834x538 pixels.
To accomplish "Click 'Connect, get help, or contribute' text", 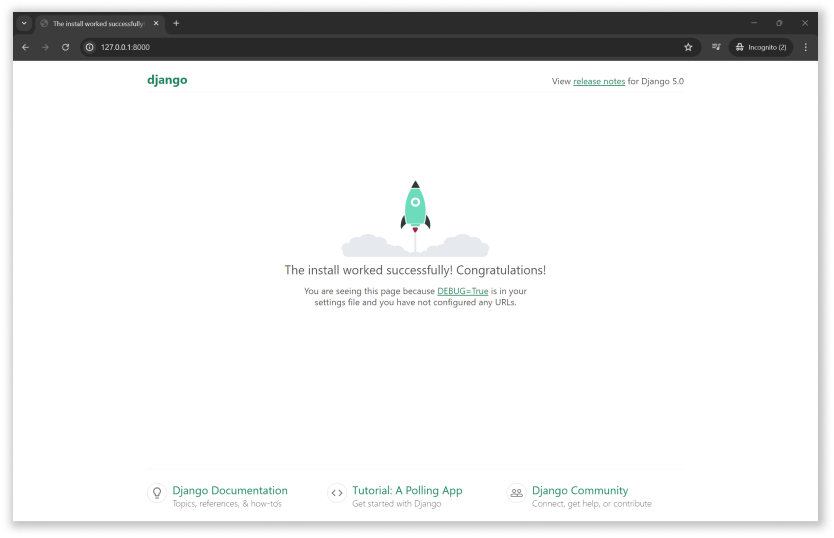I will click(x=591, y=504).
